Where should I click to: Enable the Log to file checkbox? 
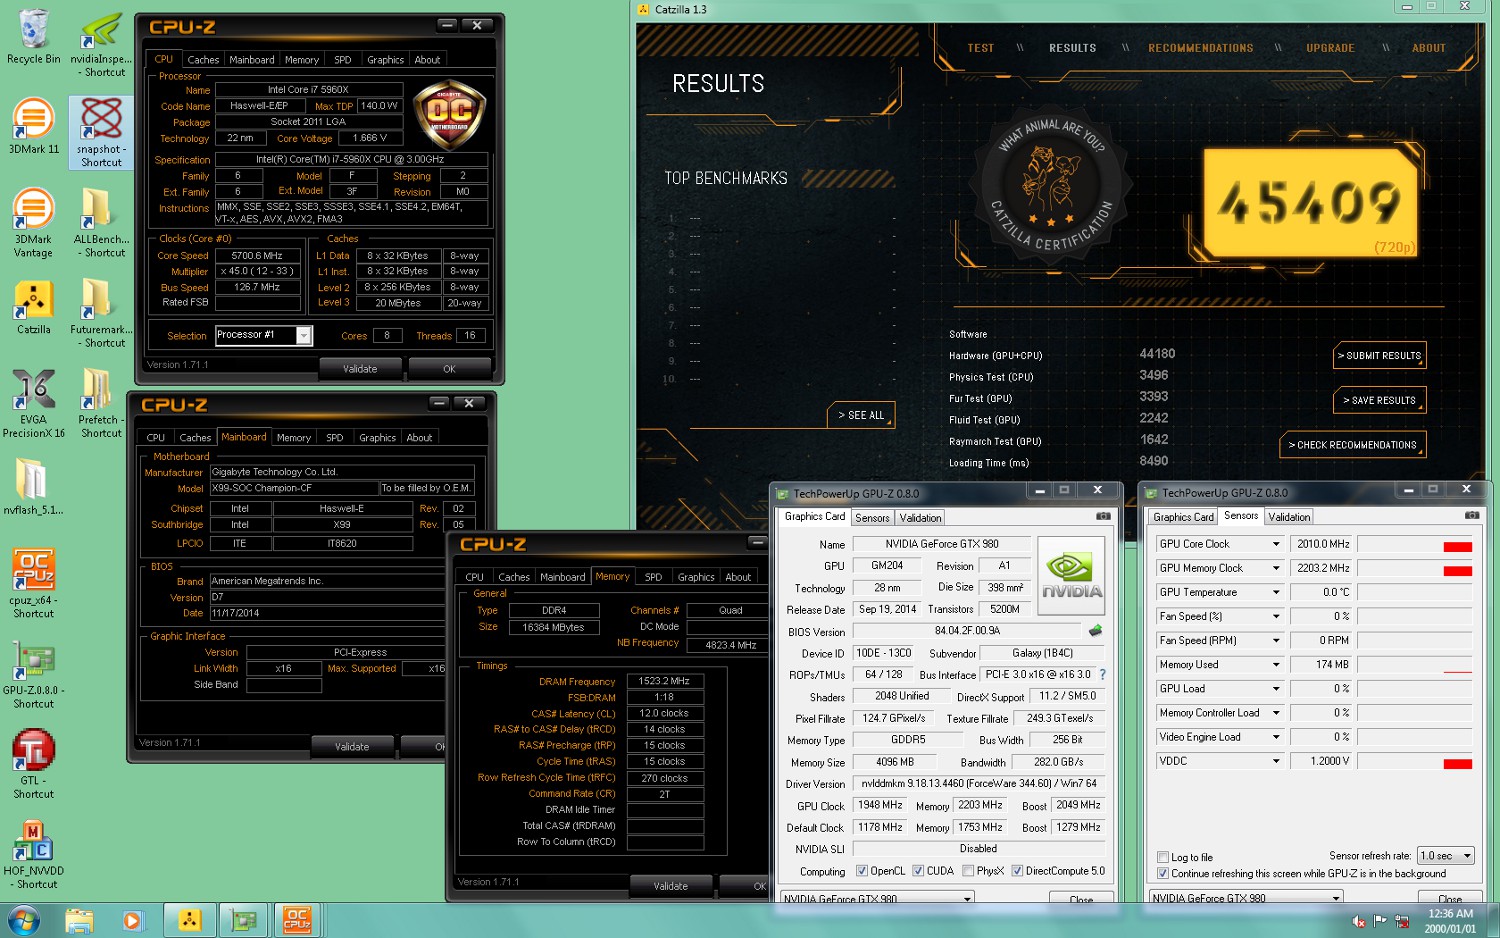coord(1163,857)
